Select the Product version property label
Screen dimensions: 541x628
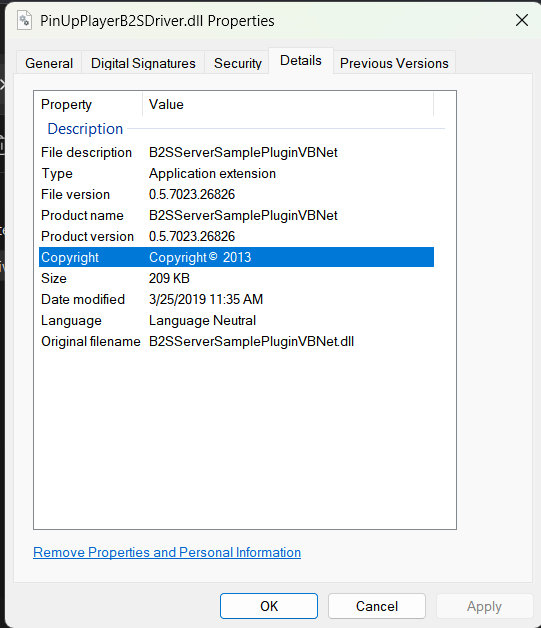(x=87, y=236)
